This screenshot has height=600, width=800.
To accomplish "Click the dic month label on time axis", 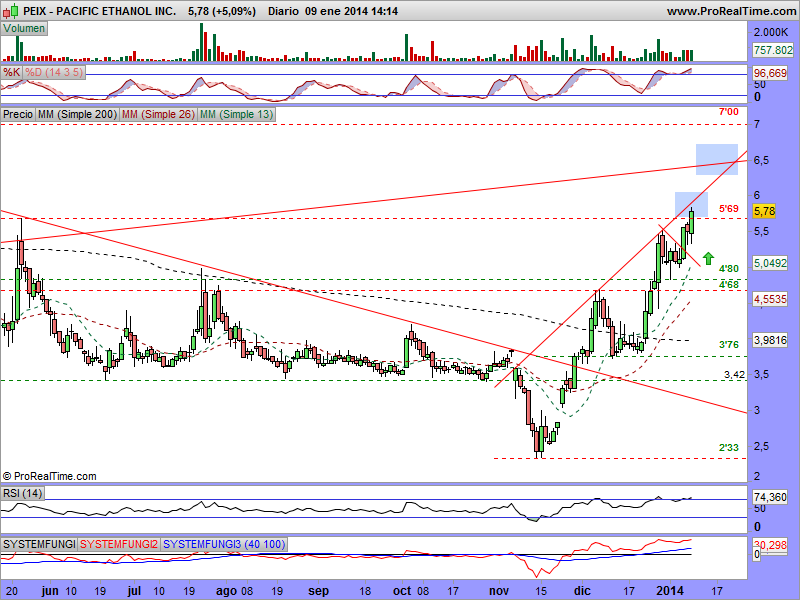I will pyautogui.click(x=582, y=591).
